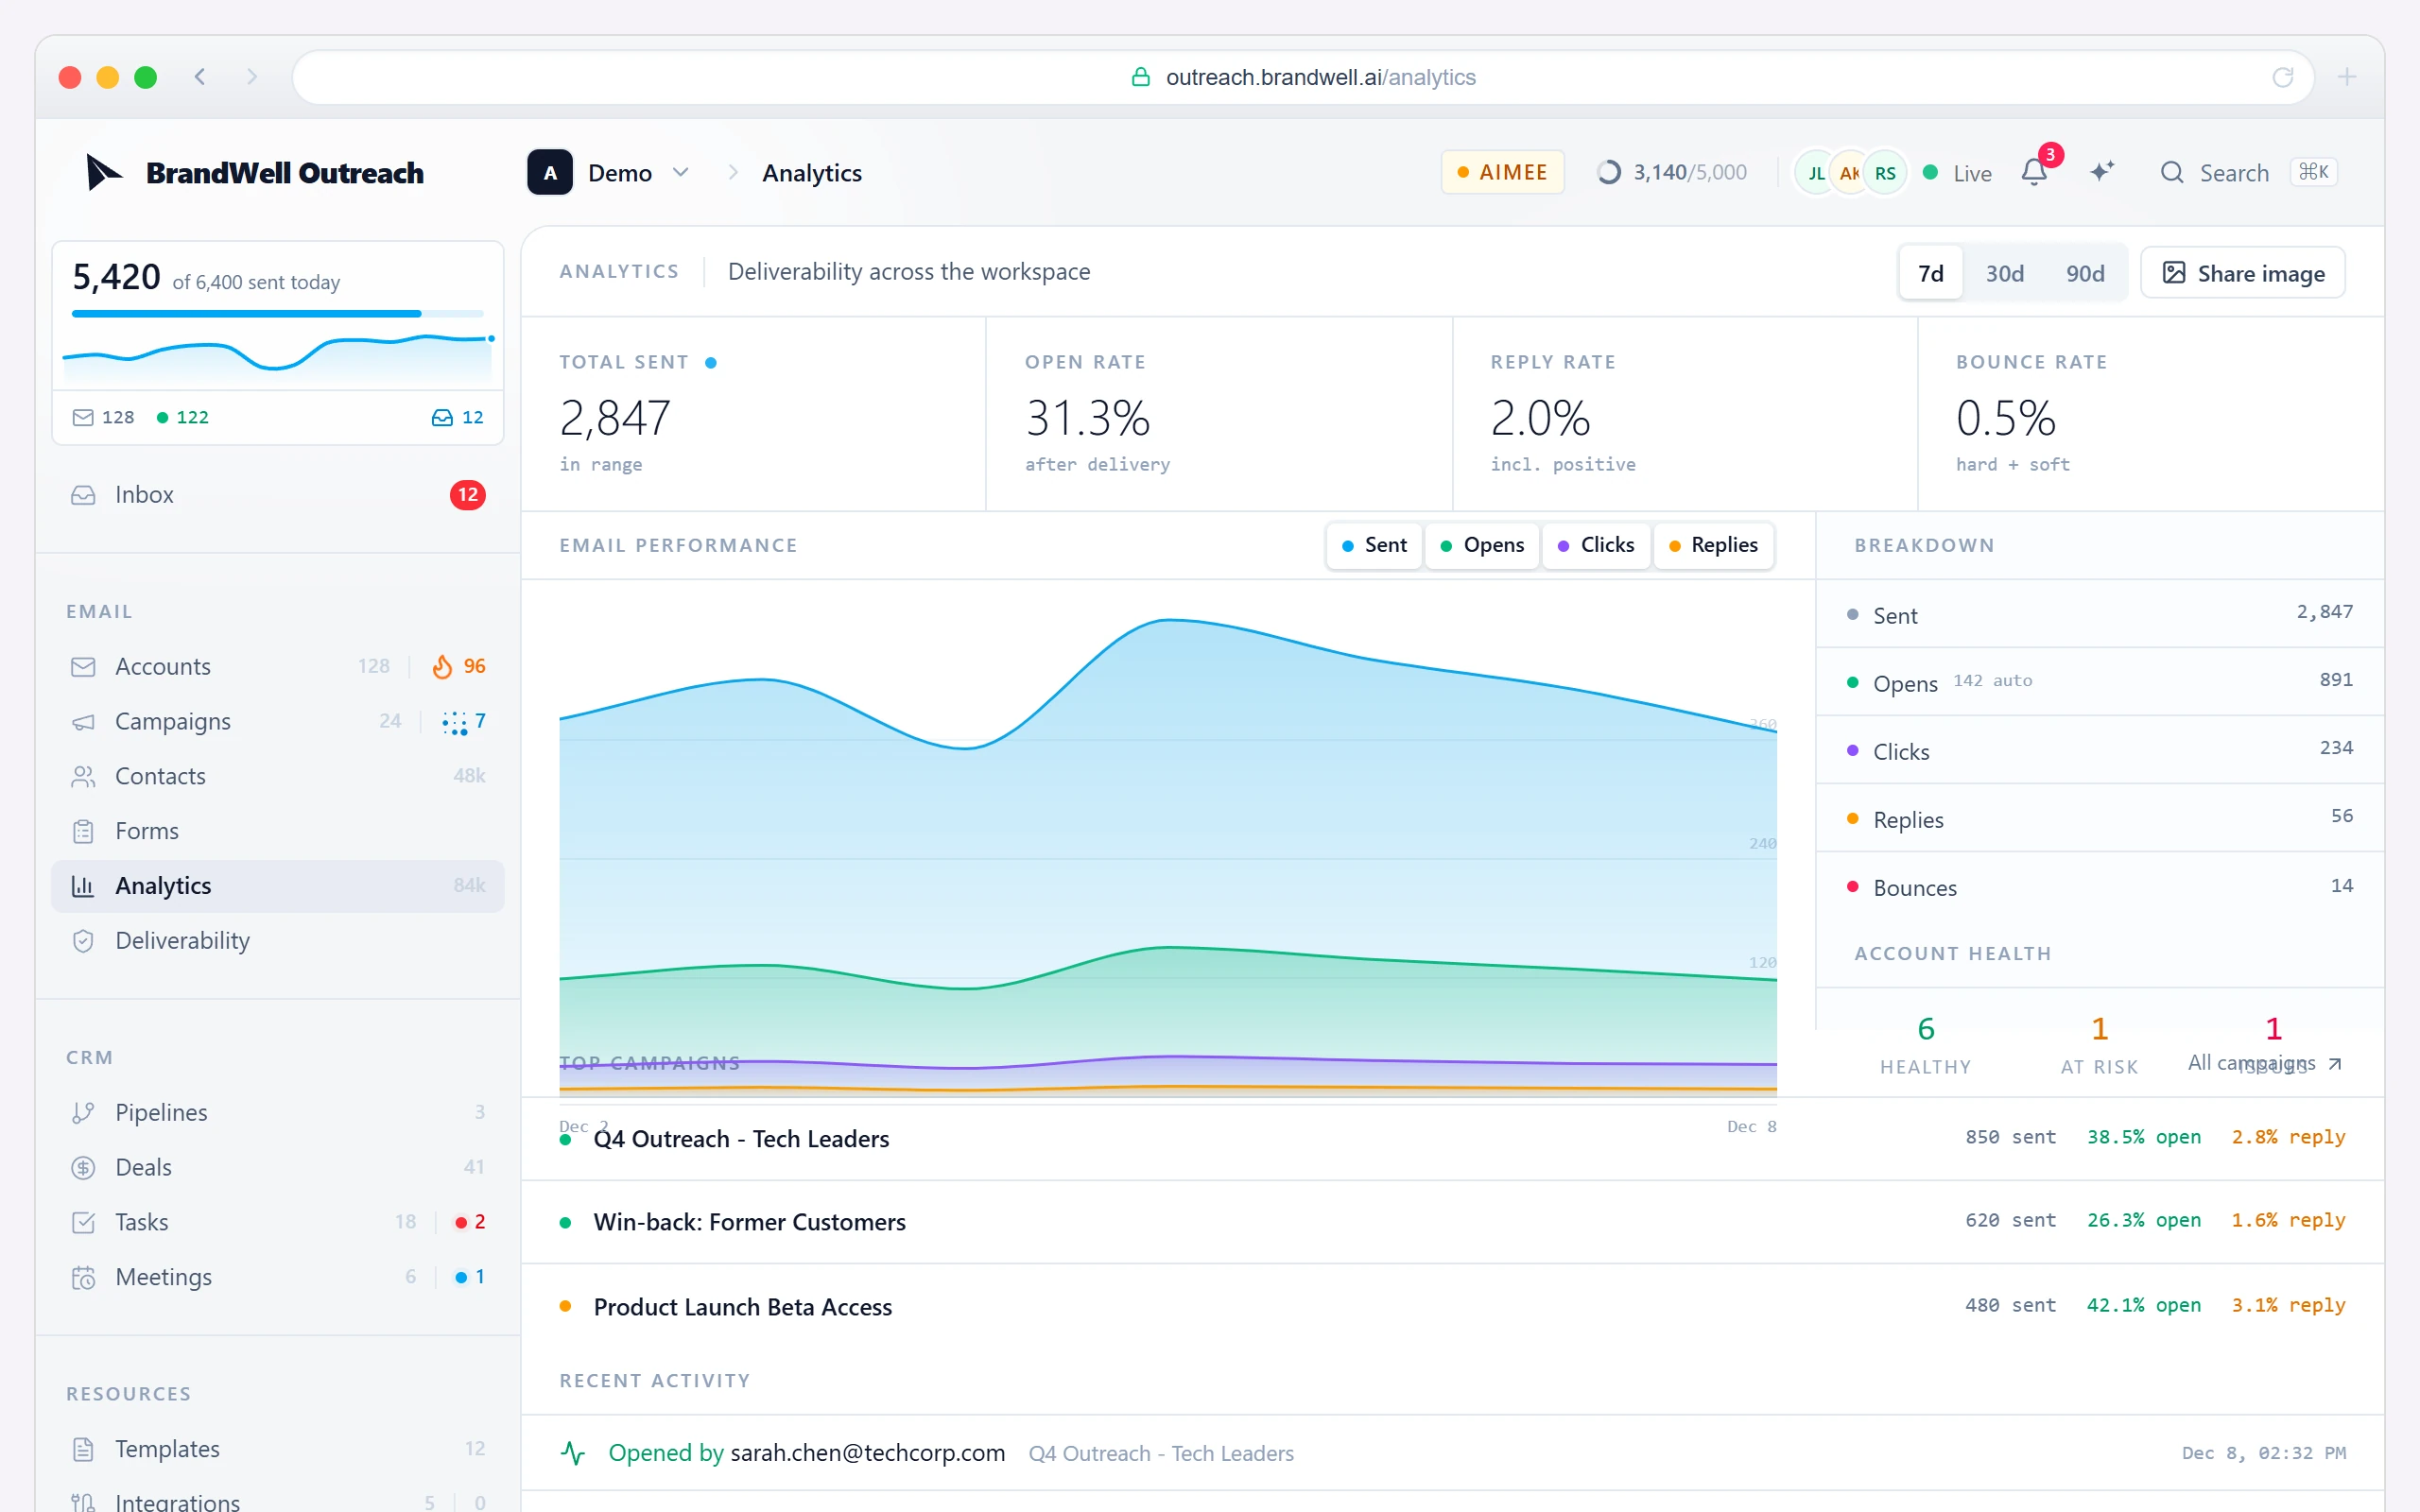Toggle the AIMEE assistant badge
The image size is (2420, 1512).
pyautogui.click(x=1502, y=172)
